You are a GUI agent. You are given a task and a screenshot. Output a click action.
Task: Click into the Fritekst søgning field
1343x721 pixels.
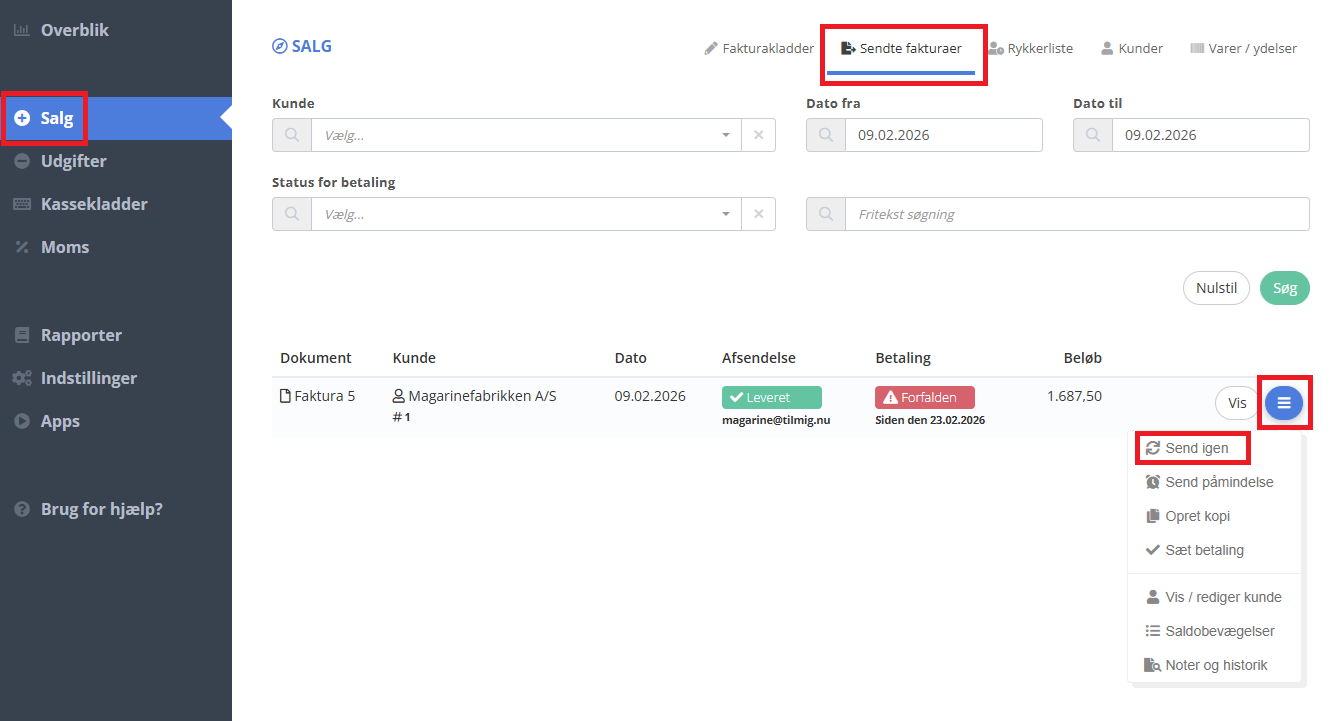click(1075, 214)
